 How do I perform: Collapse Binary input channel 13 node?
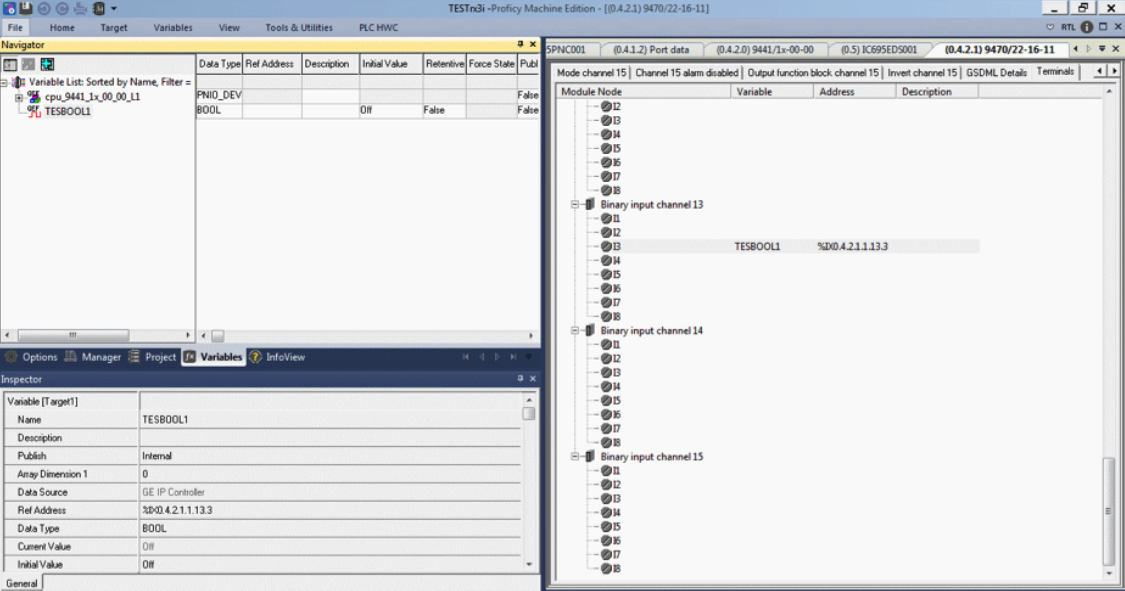point(575,204)
